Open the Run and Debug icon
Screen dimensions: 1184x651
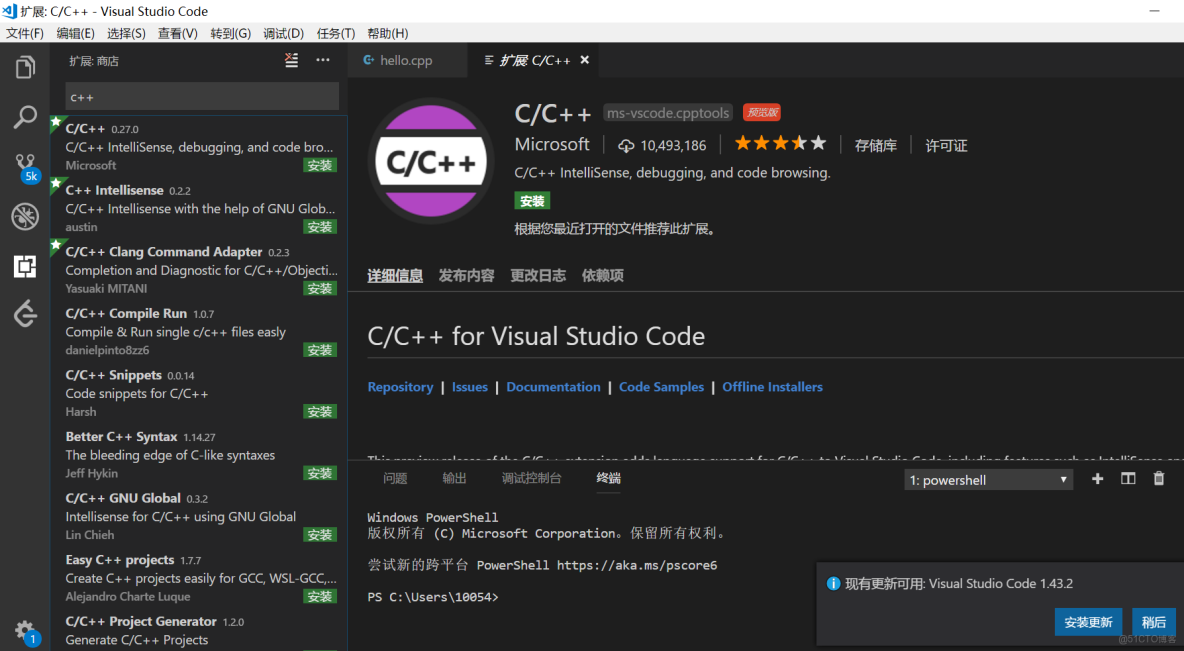(x=24, y=216)
